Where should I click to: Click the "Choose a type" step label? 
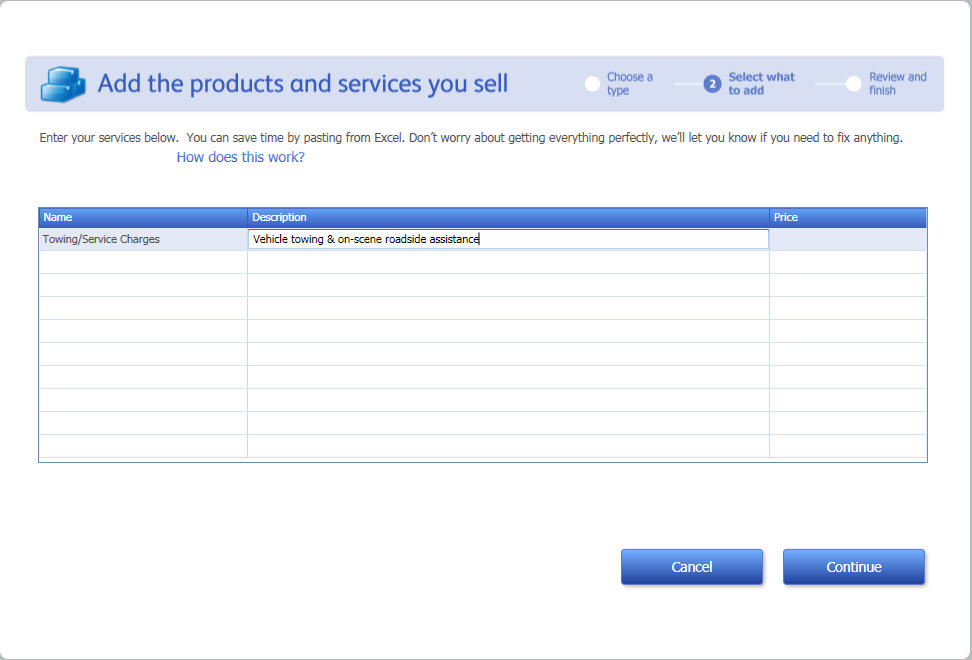tap(629, 84)
